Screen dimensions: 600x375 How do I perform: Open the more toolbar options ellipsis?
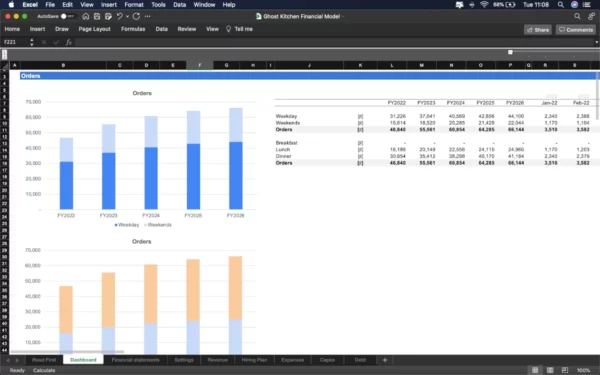tap(147, 16)
